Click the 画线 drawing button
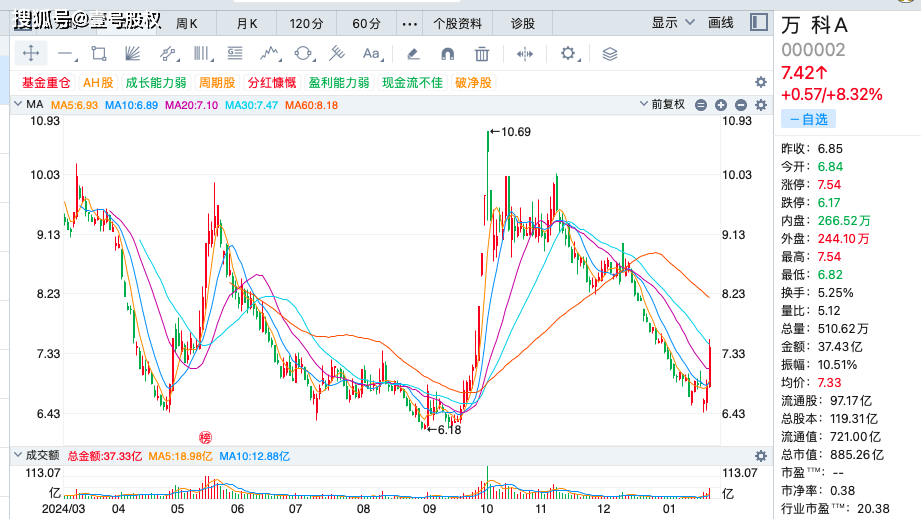Screen dimensions: 921x519 [721, 23]
